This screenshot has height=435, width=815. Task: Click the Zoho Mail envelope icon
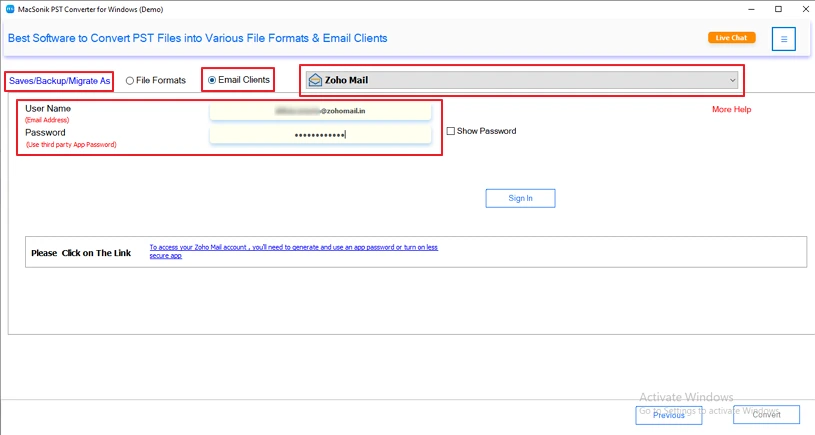[x=315, y=80]
